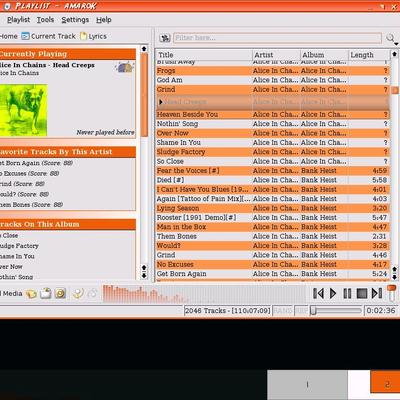Viewport: 400px width, 400px height.
Task: Select the Heaven Beside You track
Action: click(x=273, y=114)
